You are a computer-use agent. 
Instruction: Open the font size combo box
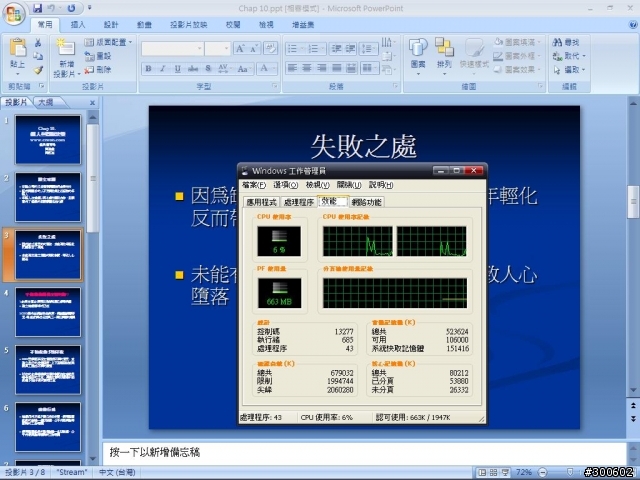point(218,49)
